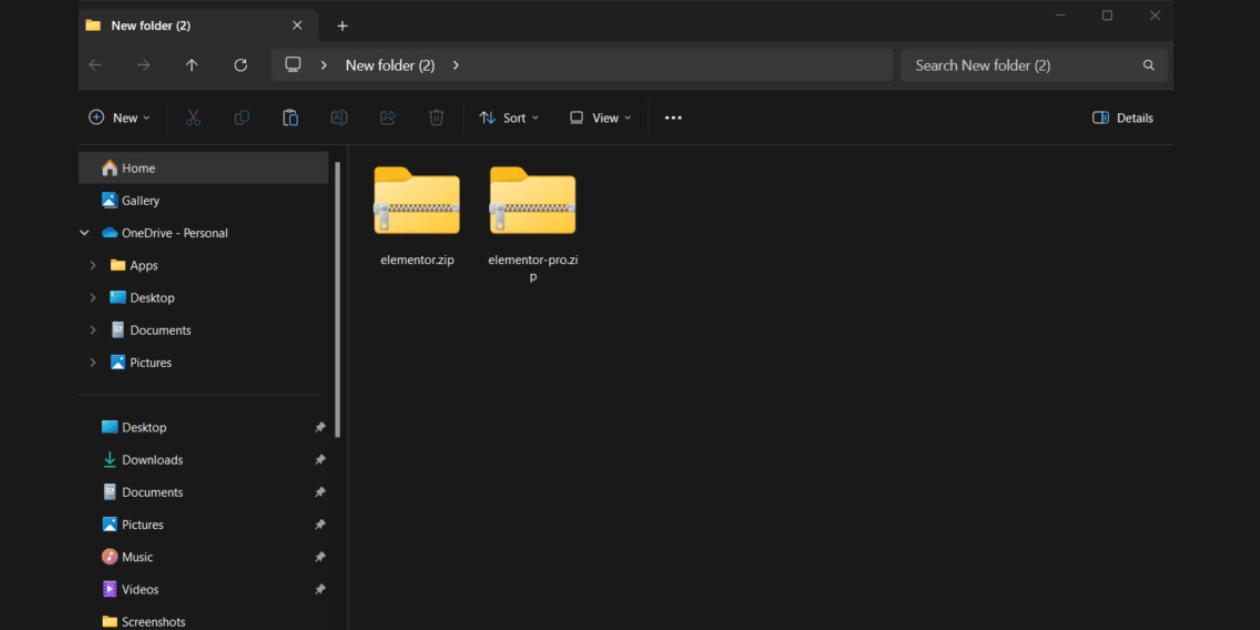Expand the Apps folder under OneDrive
The image size is (1260, 630).
93,265
